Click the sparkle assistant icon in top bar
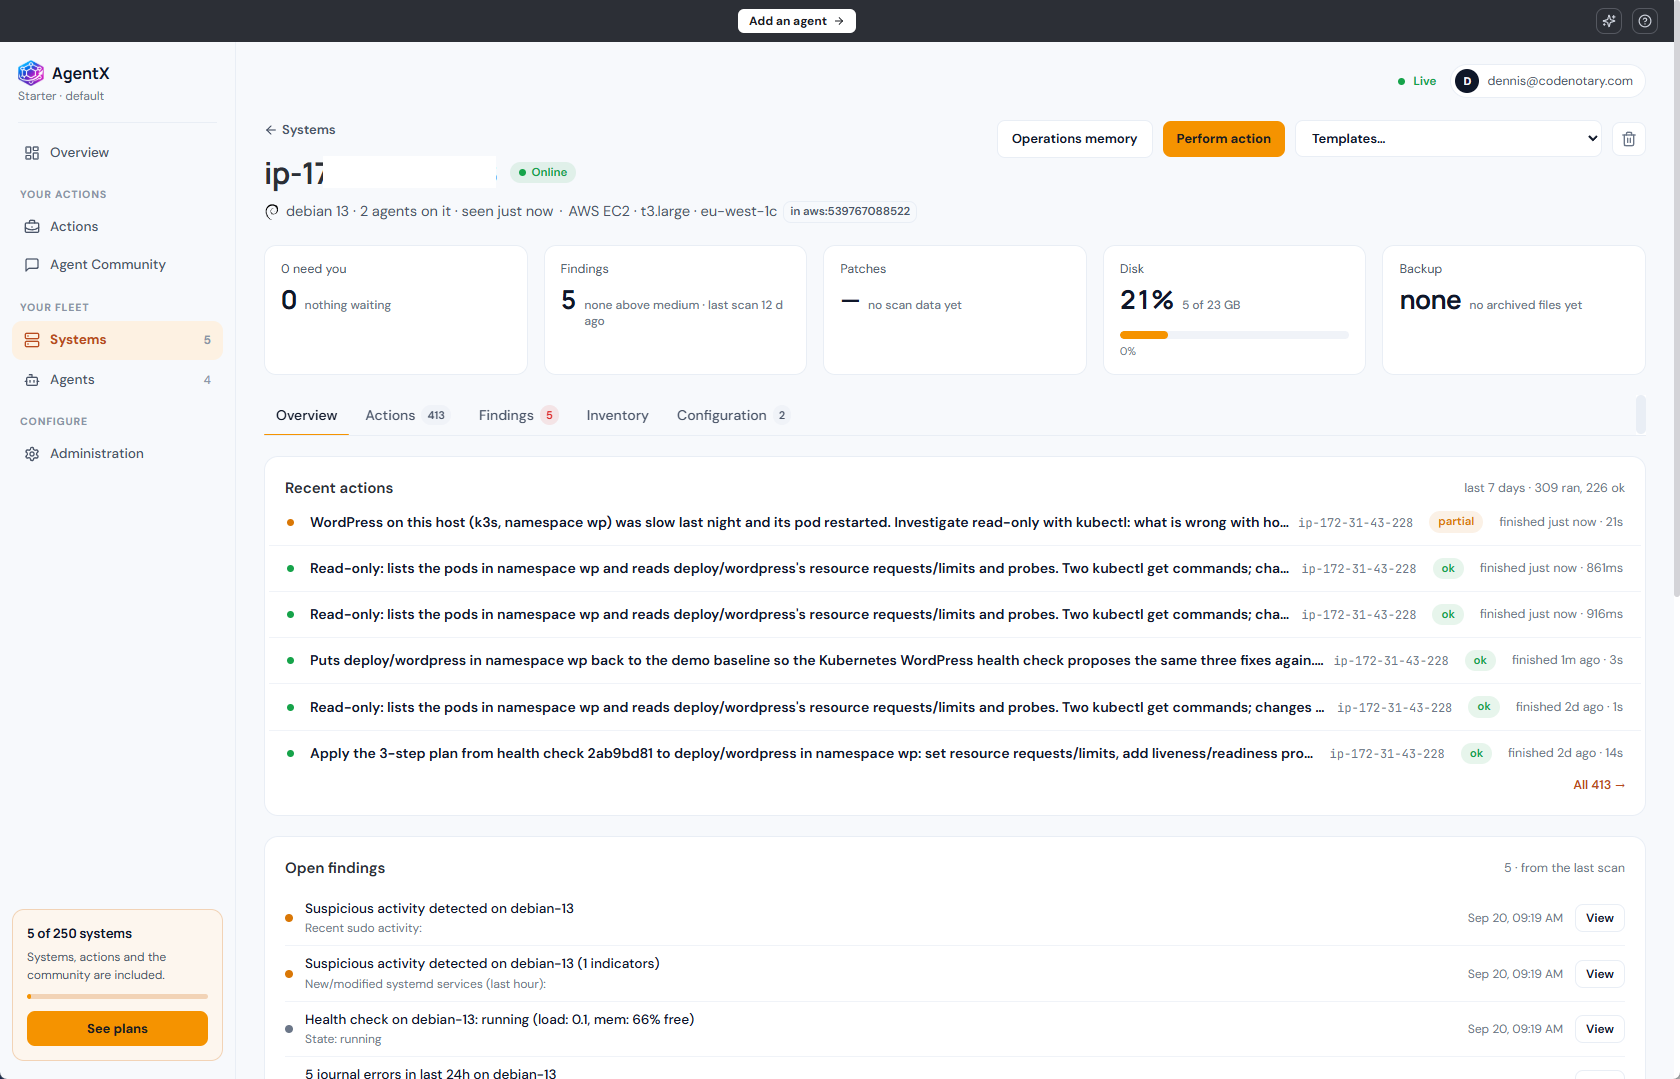The width and height of the screenshot is (1680, 1079). tap(1609, 21)
